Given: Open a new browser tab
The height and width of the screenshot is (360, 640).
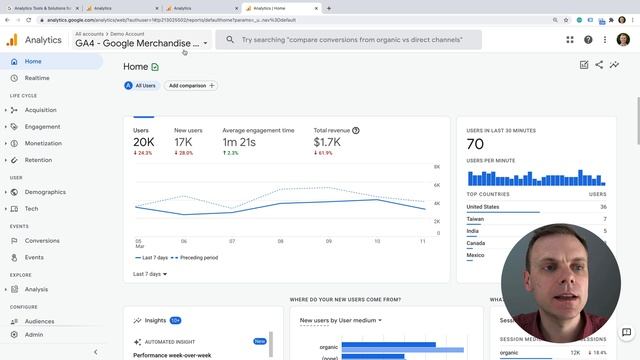Looking at the screenshot, I should pos(329,8).
